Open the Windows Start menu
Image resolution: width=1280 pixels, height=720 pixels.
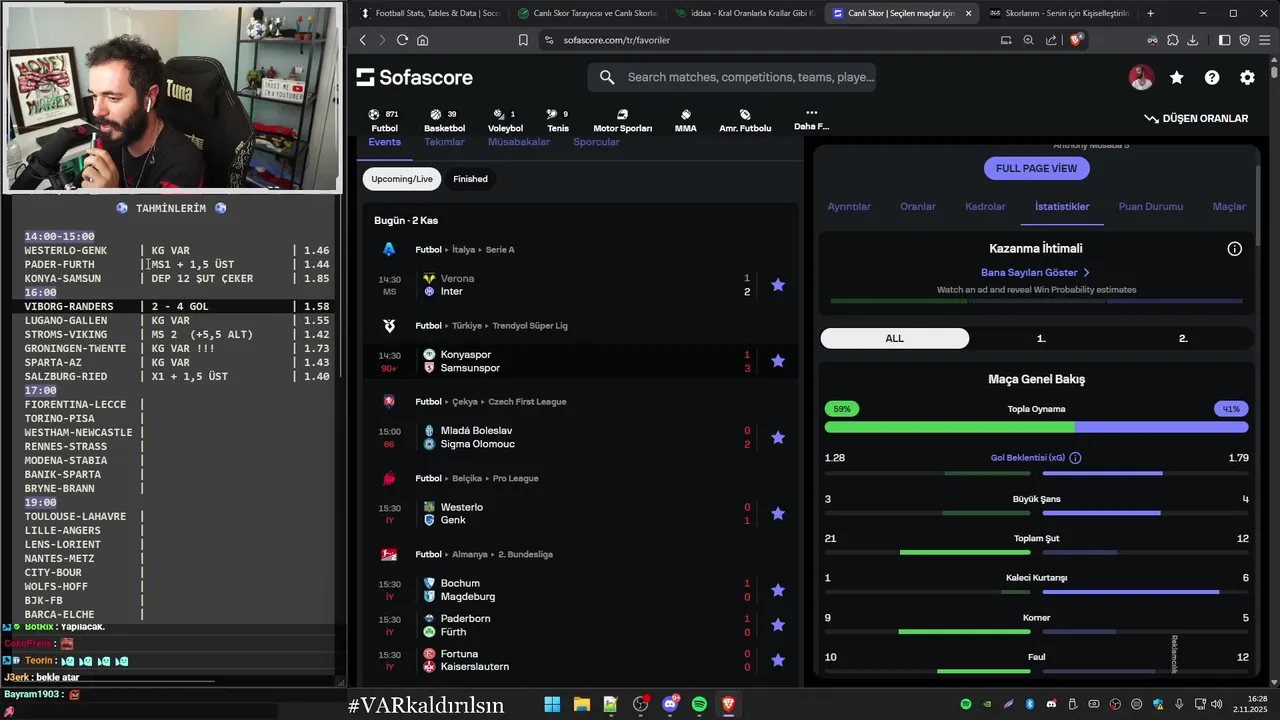552,704
